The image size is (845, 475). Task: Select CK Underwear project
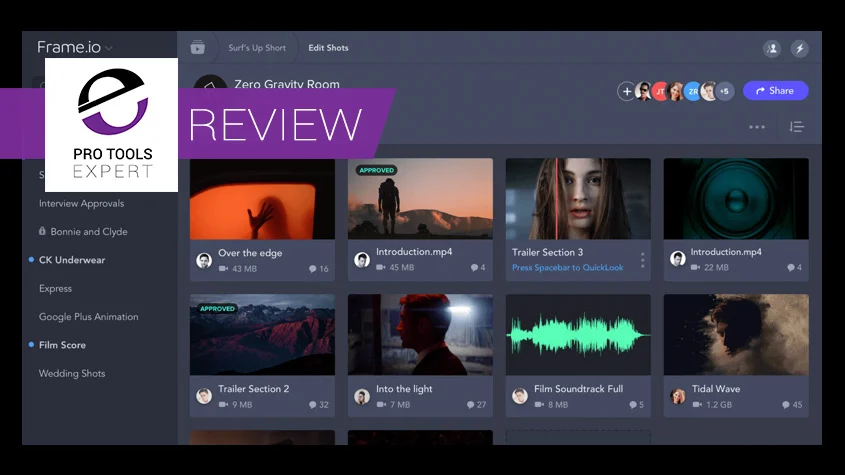(72, 260)
